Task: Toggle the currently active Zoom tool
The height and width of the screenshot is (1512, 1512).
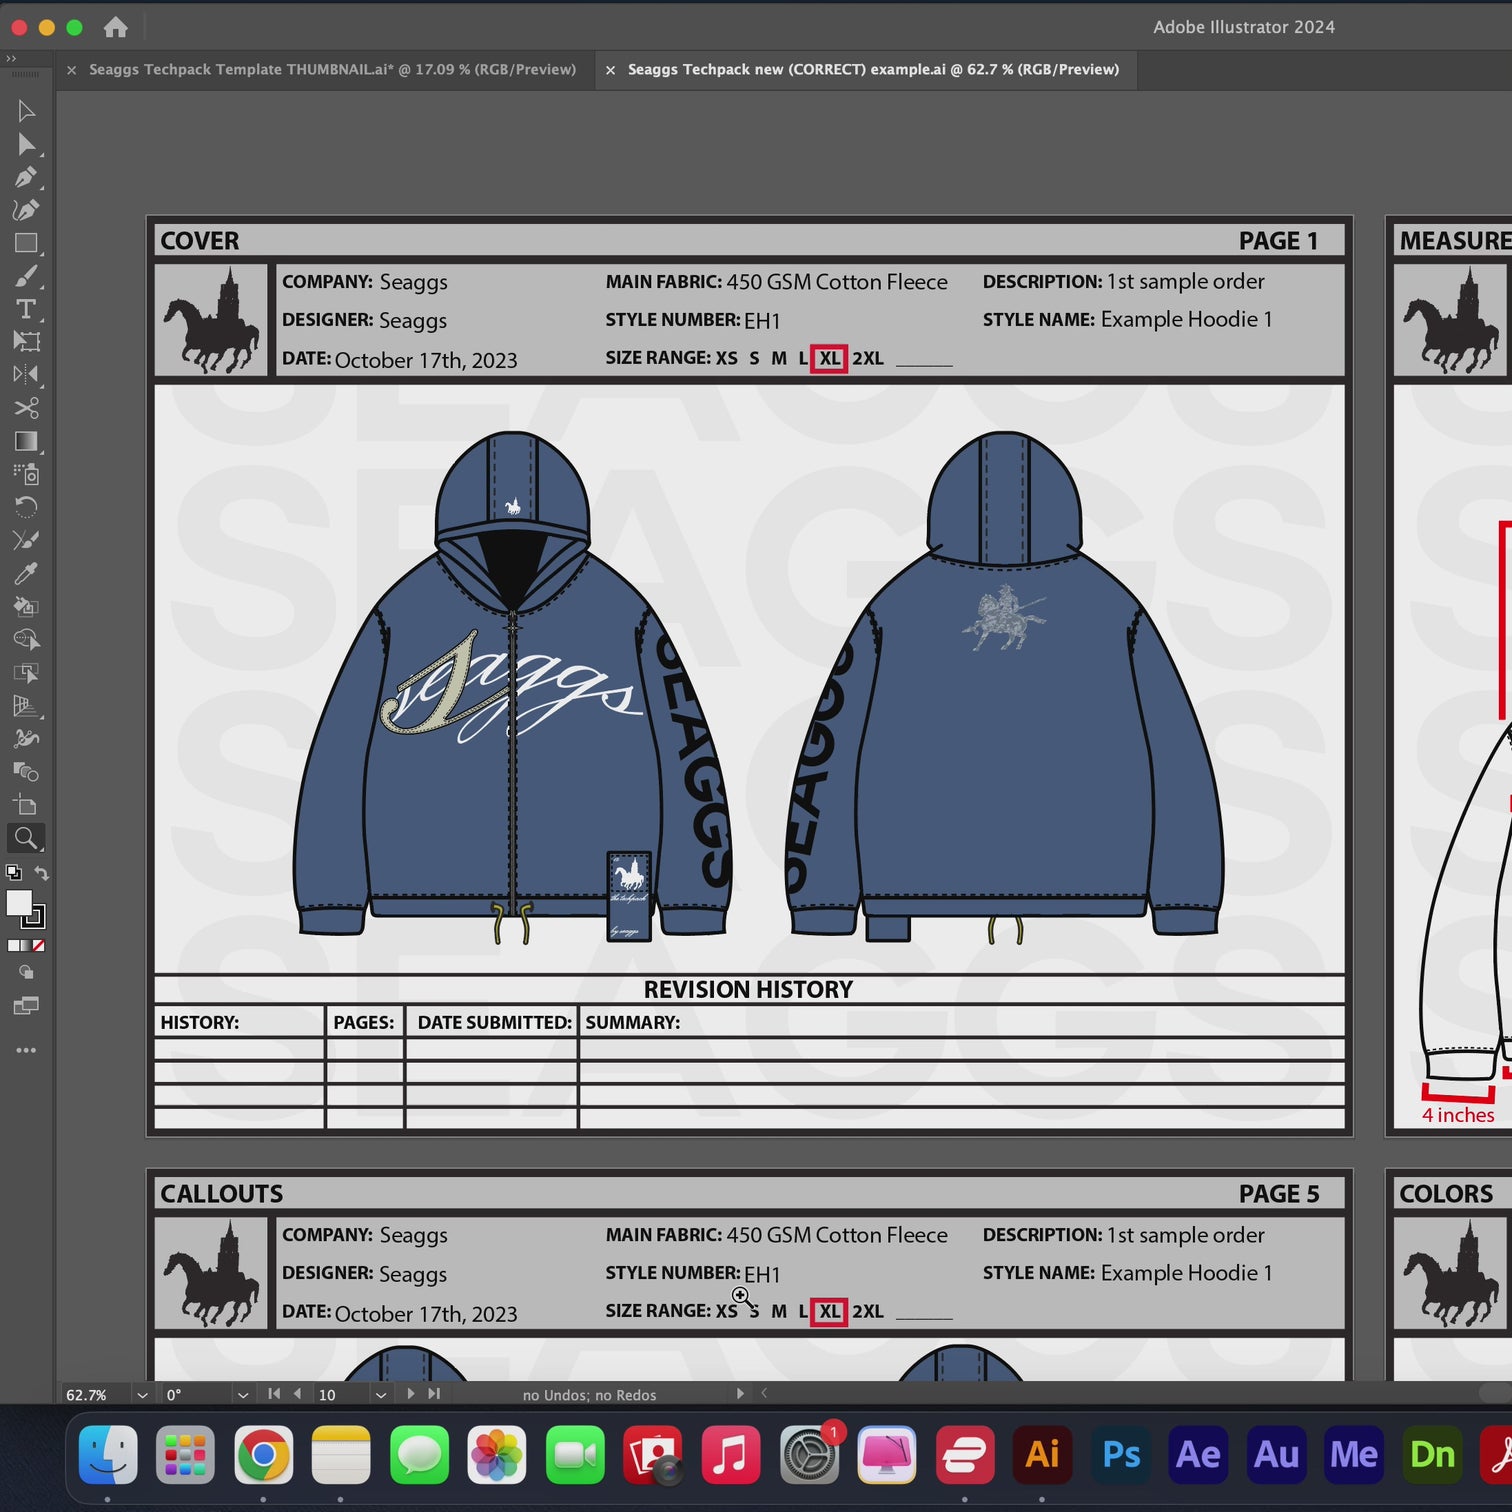Action: pyautogui.click(x=27, y=838)
